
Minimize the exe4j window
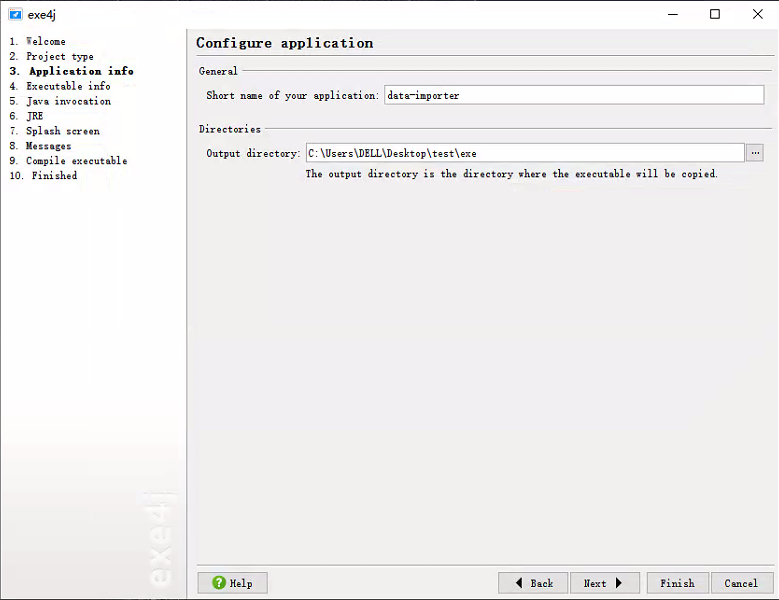click(x=673, y=14)
